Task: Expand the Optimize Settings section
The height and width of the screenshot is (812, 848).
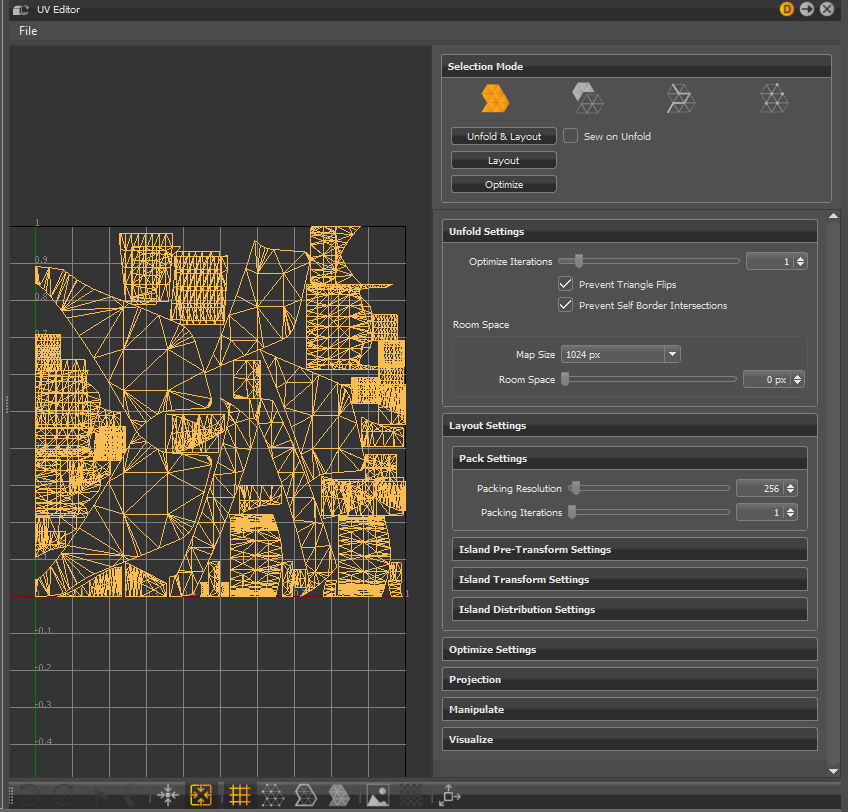Action: 629,649
